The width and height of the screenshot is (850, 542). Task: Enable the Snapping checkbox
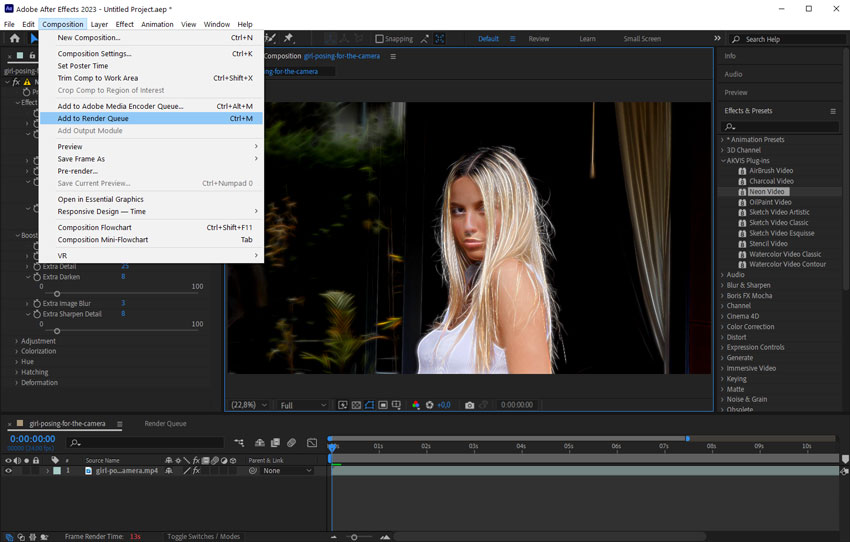coord(379,39)
